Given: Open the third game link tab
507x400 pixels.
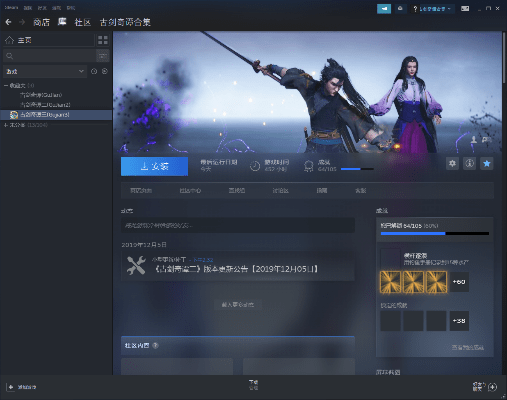Looking at the screenshot, I should click(237, 191).
